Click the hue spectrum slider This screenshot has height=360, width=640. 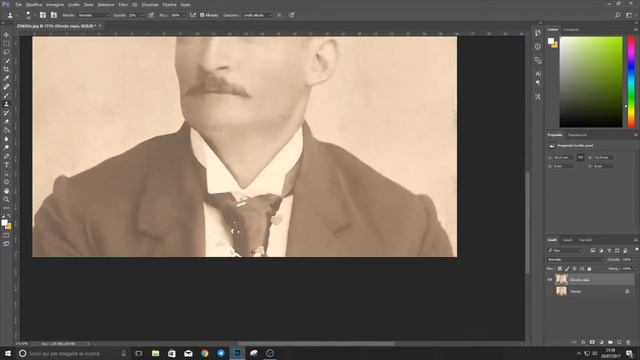(x=631, y=82)
